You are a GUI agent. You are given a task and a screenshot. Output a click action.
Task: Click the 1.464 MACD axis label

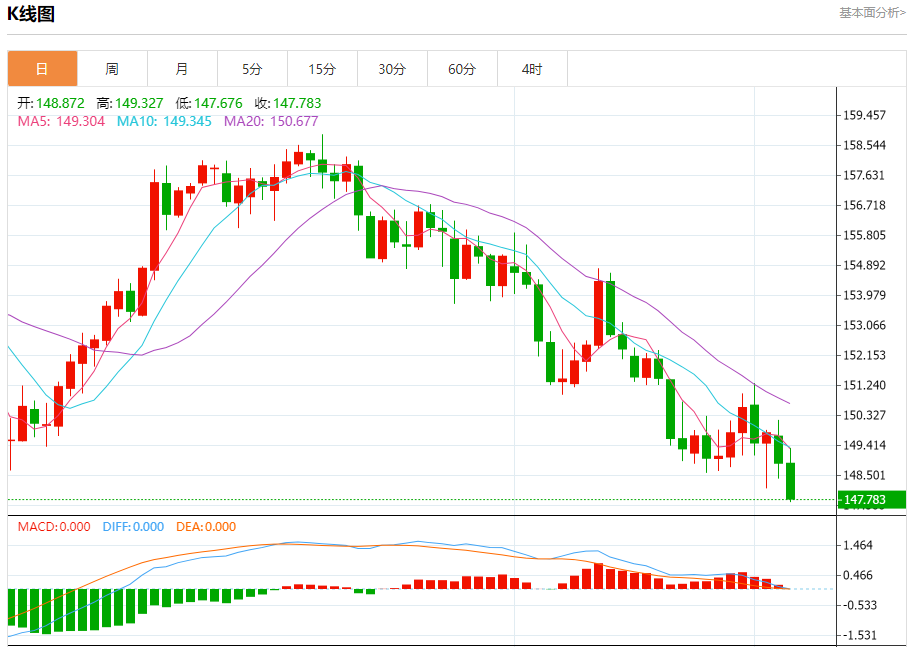pyautogui.click(x=857, y=546)
